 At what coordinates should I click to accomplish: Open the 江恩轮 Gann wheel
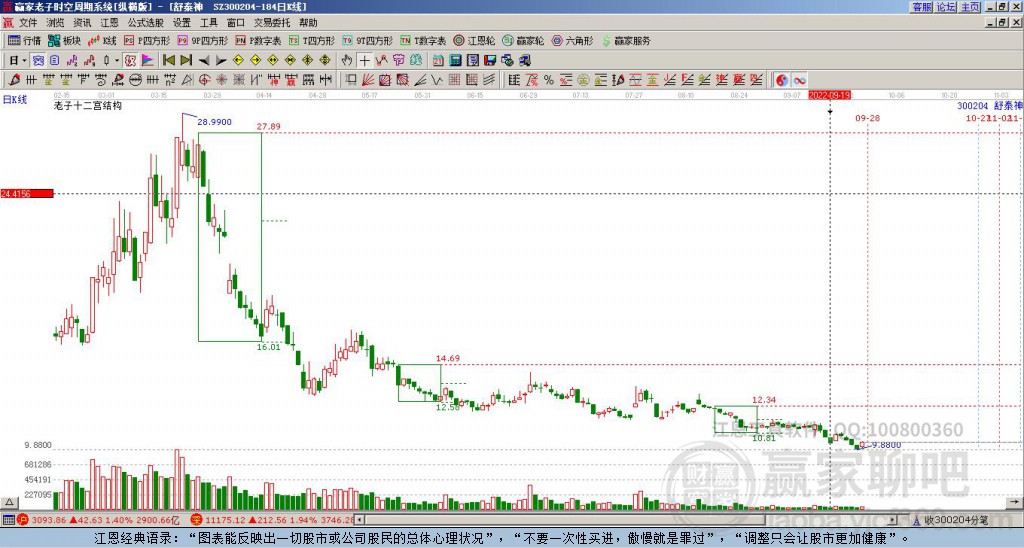click(474, 40)
